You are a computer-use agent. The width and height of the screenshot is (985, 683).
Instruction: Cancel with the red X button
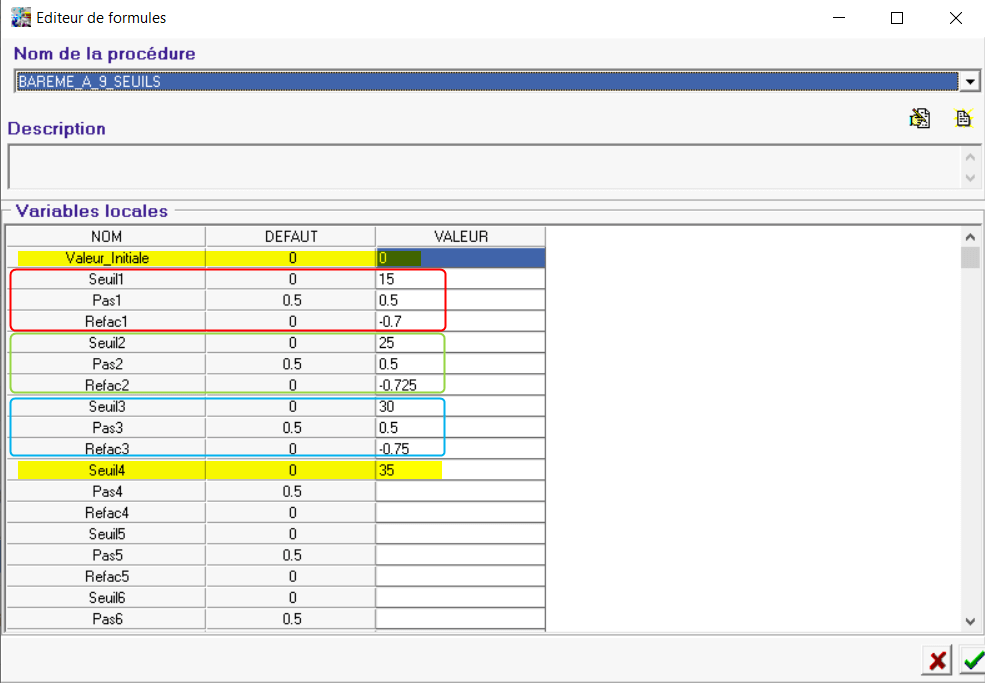click(x=938, y=661)
